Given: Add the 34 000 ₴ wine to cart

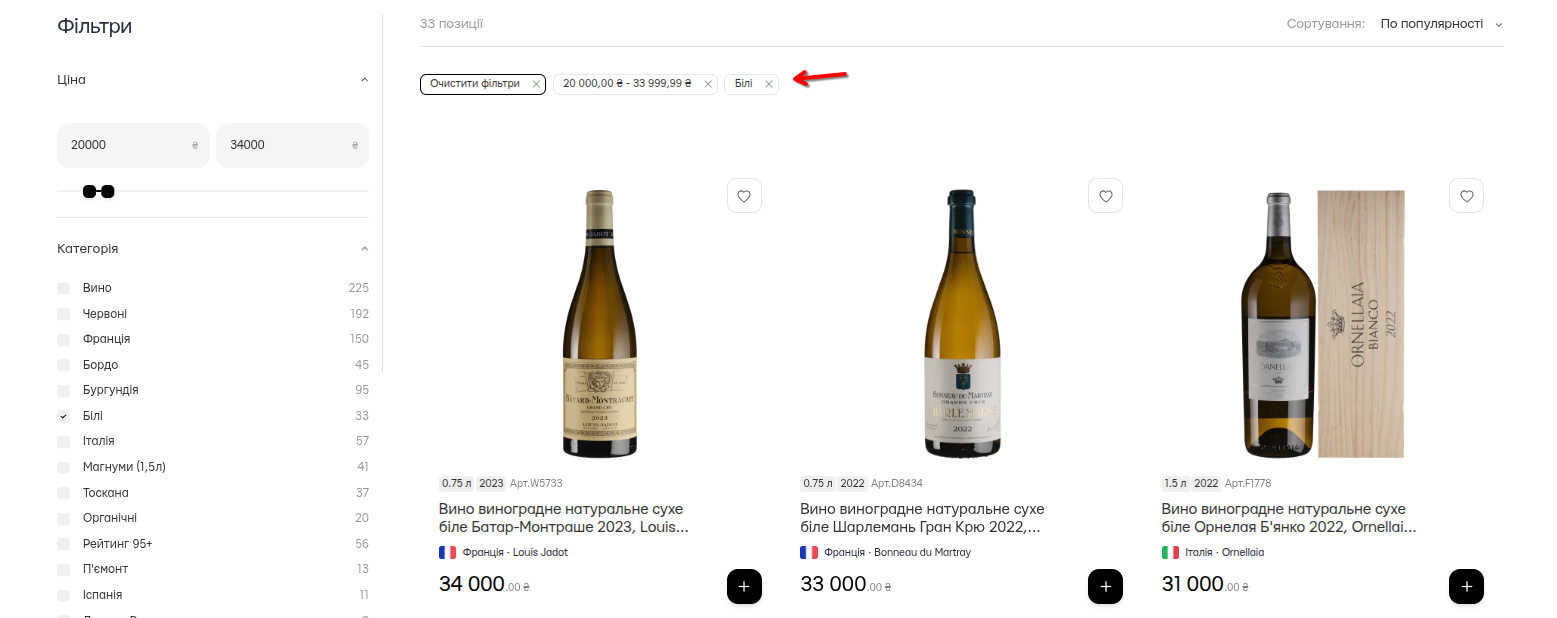Looking at the screenshot, I should [744, 587].
